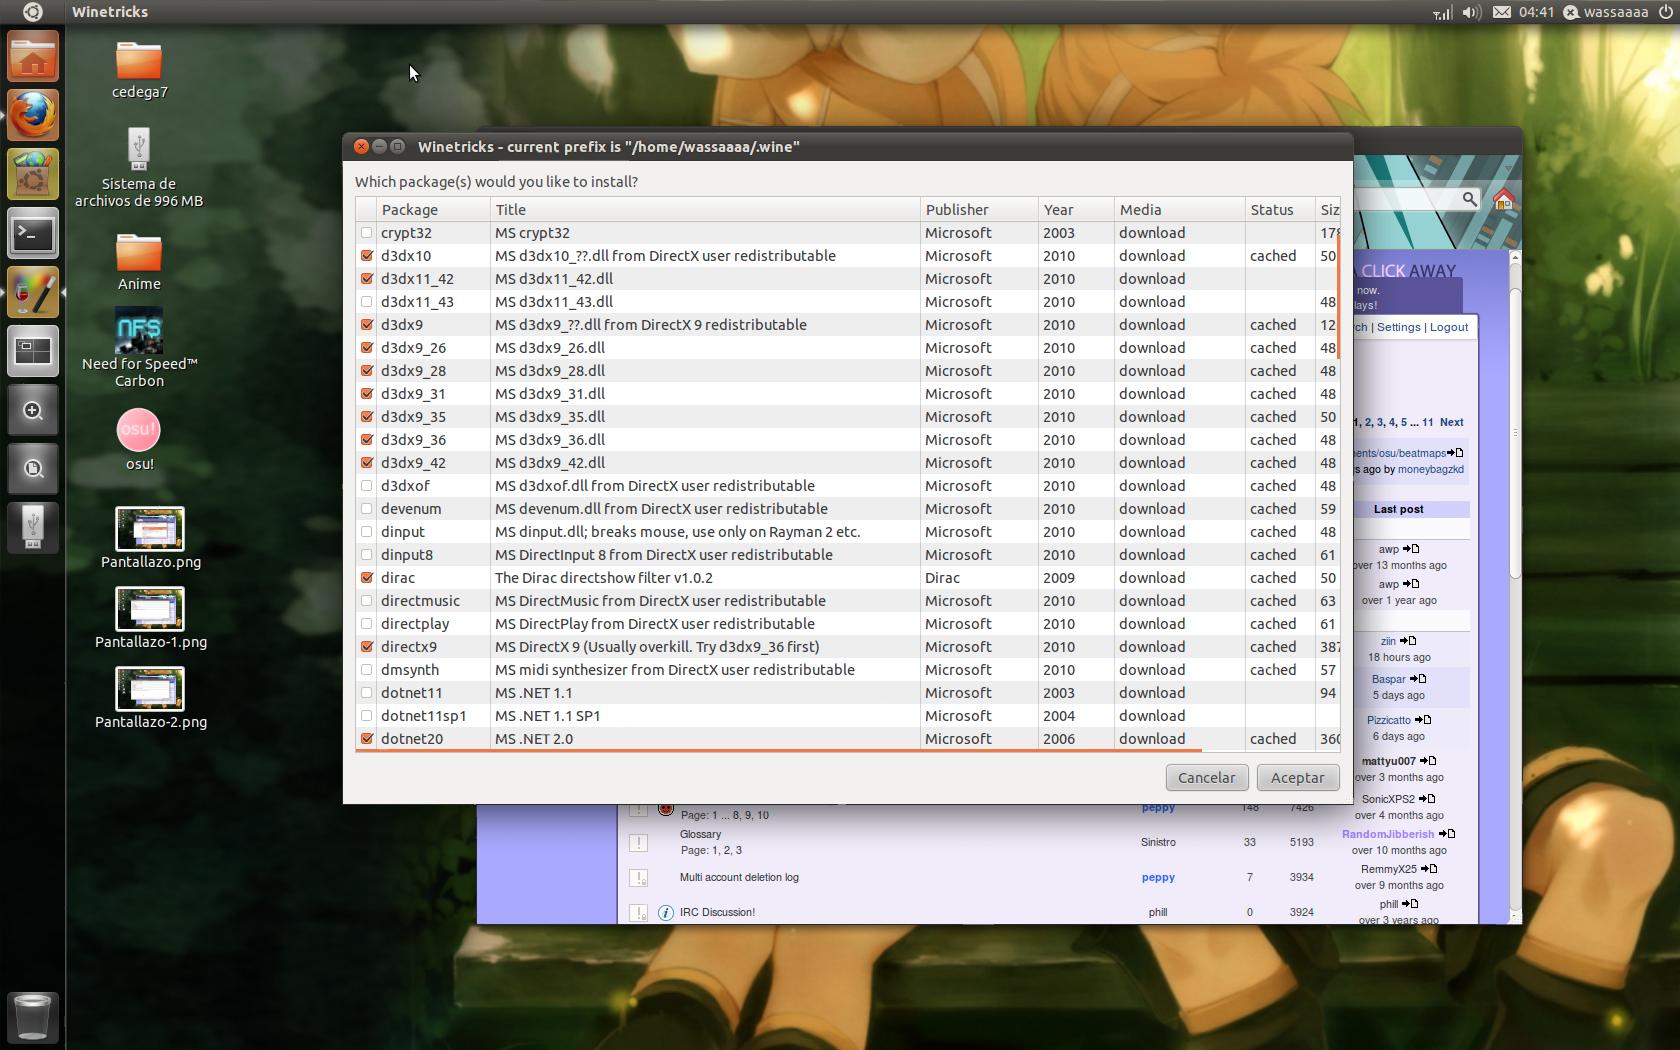The image size is (1680, 1050).
Task: Sort list by Year column header
Action: 1076,210
